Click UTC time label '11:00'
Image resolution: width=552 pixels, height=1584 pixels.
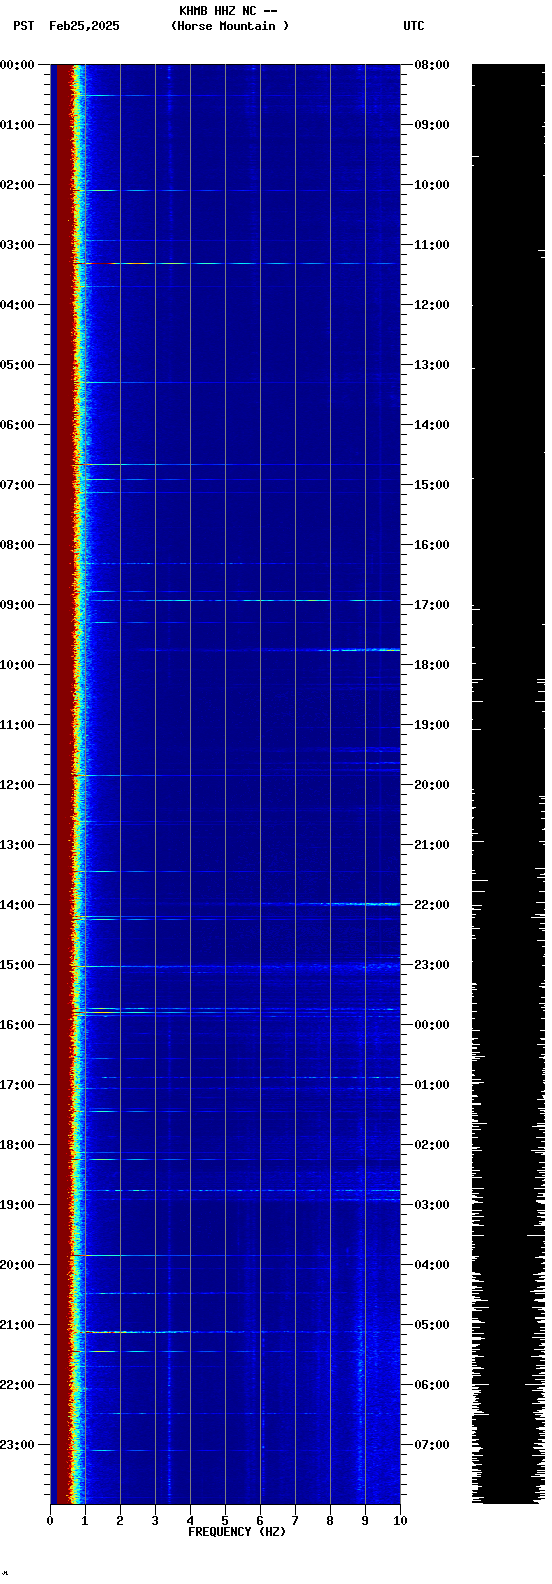(x=432, y=245)
